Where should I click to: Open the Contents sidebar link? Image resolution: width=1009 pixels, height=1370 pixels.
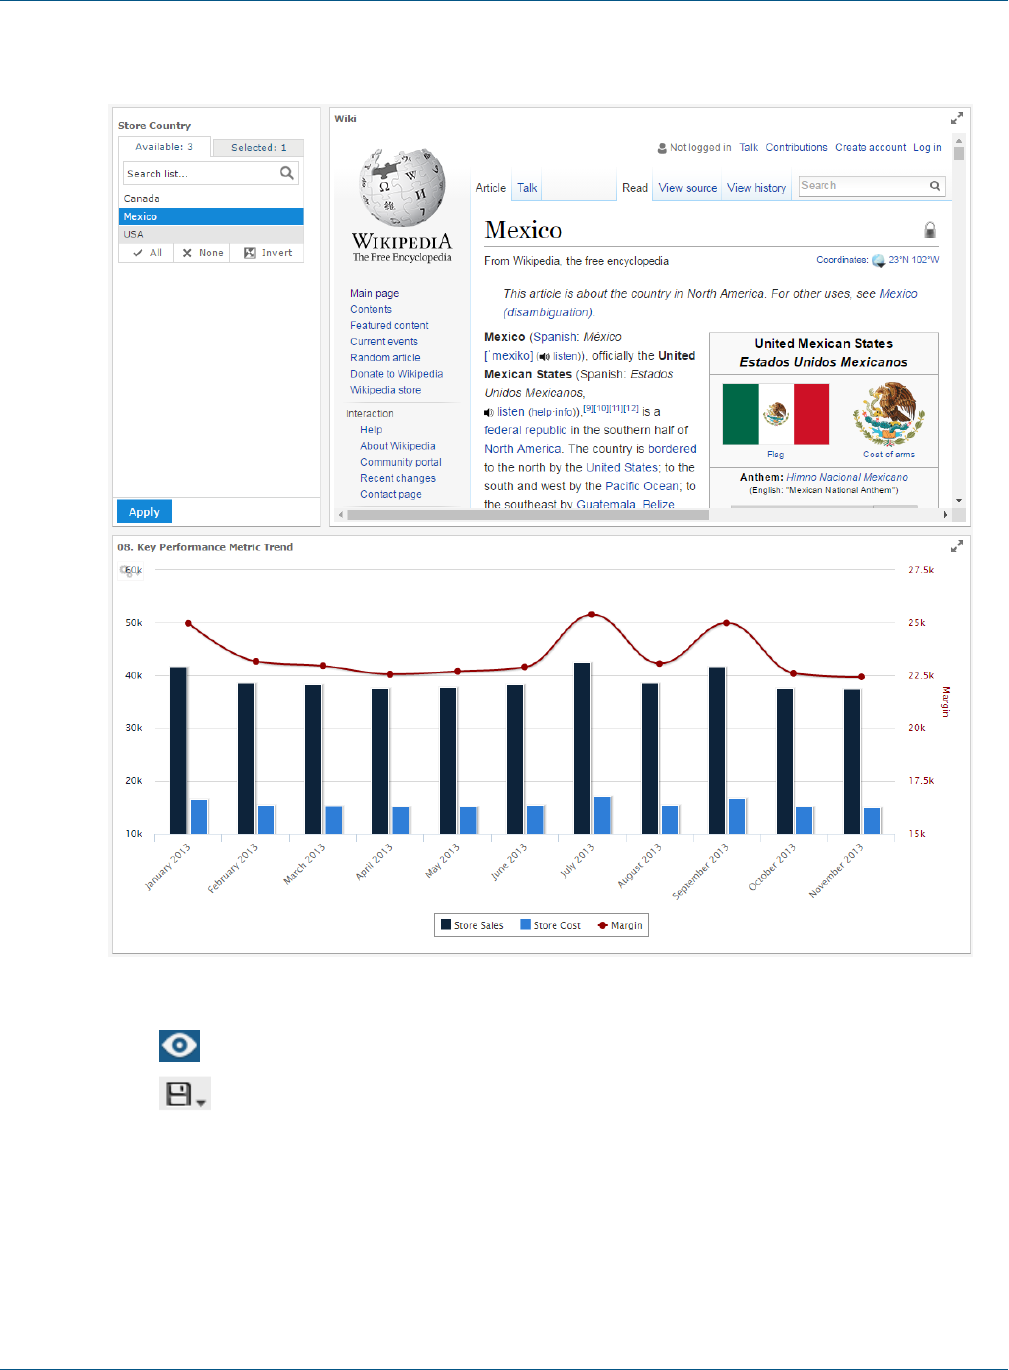tap(371, 310)
